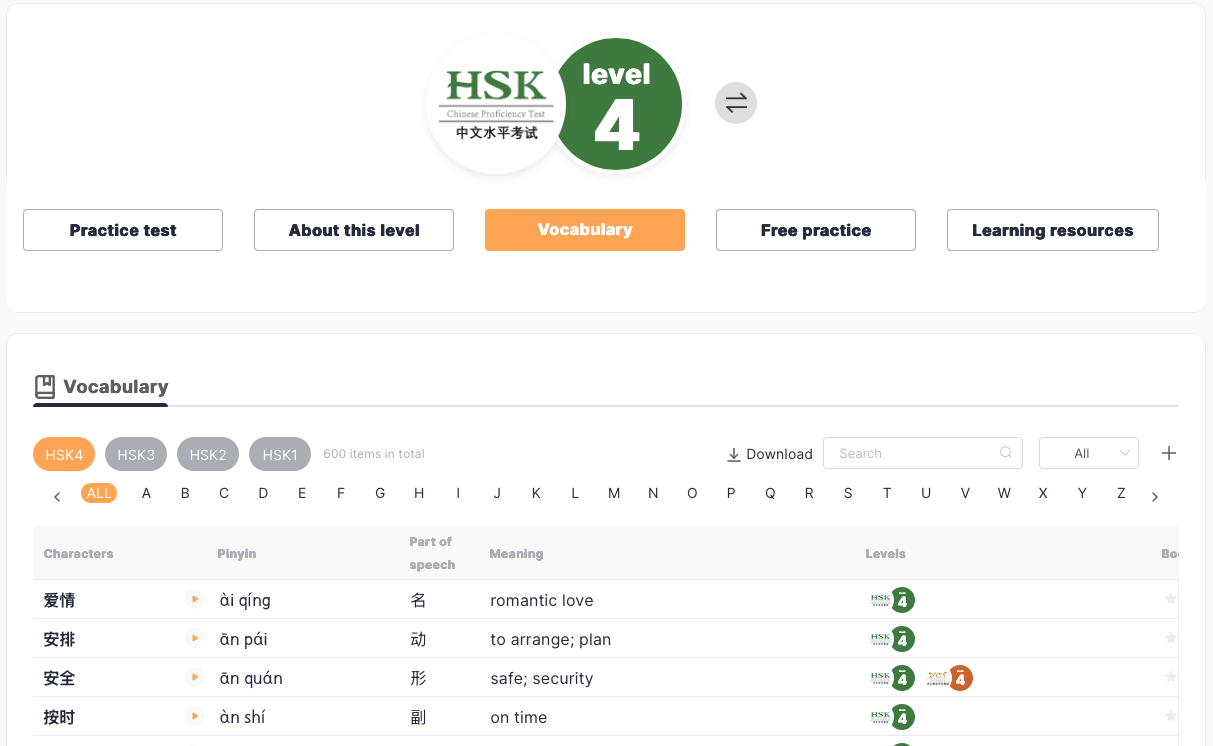This screenshot has width=1213, height=746.
Task: Download the vocabulary list
Action: 770,454
